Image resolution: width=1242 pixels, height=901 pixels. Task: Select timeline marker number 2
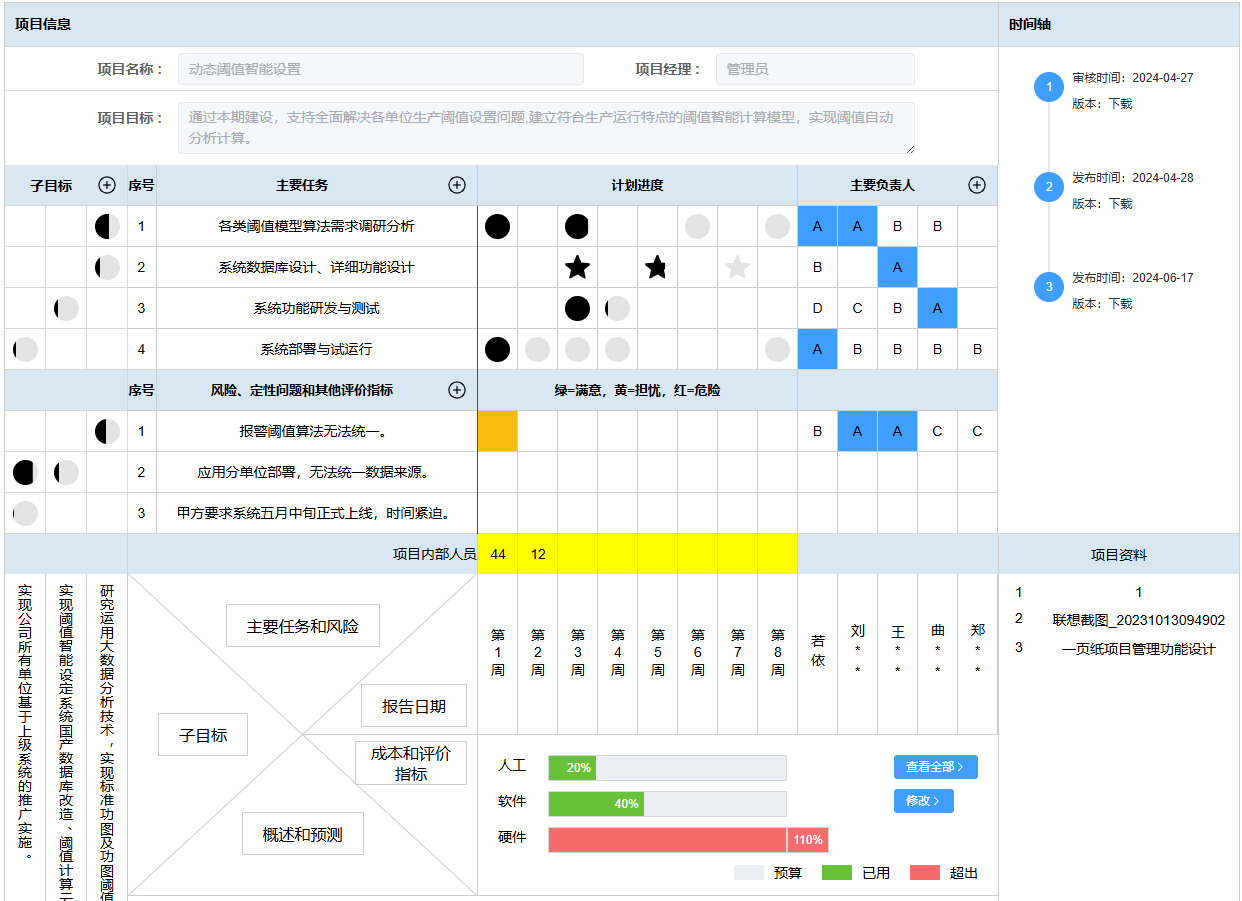1049,187
